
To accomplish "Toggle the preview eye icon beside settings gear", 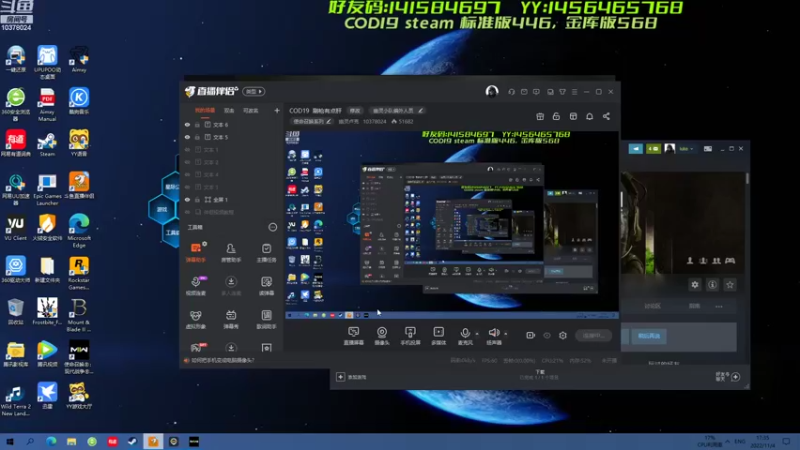I will [x=547, y=335].
